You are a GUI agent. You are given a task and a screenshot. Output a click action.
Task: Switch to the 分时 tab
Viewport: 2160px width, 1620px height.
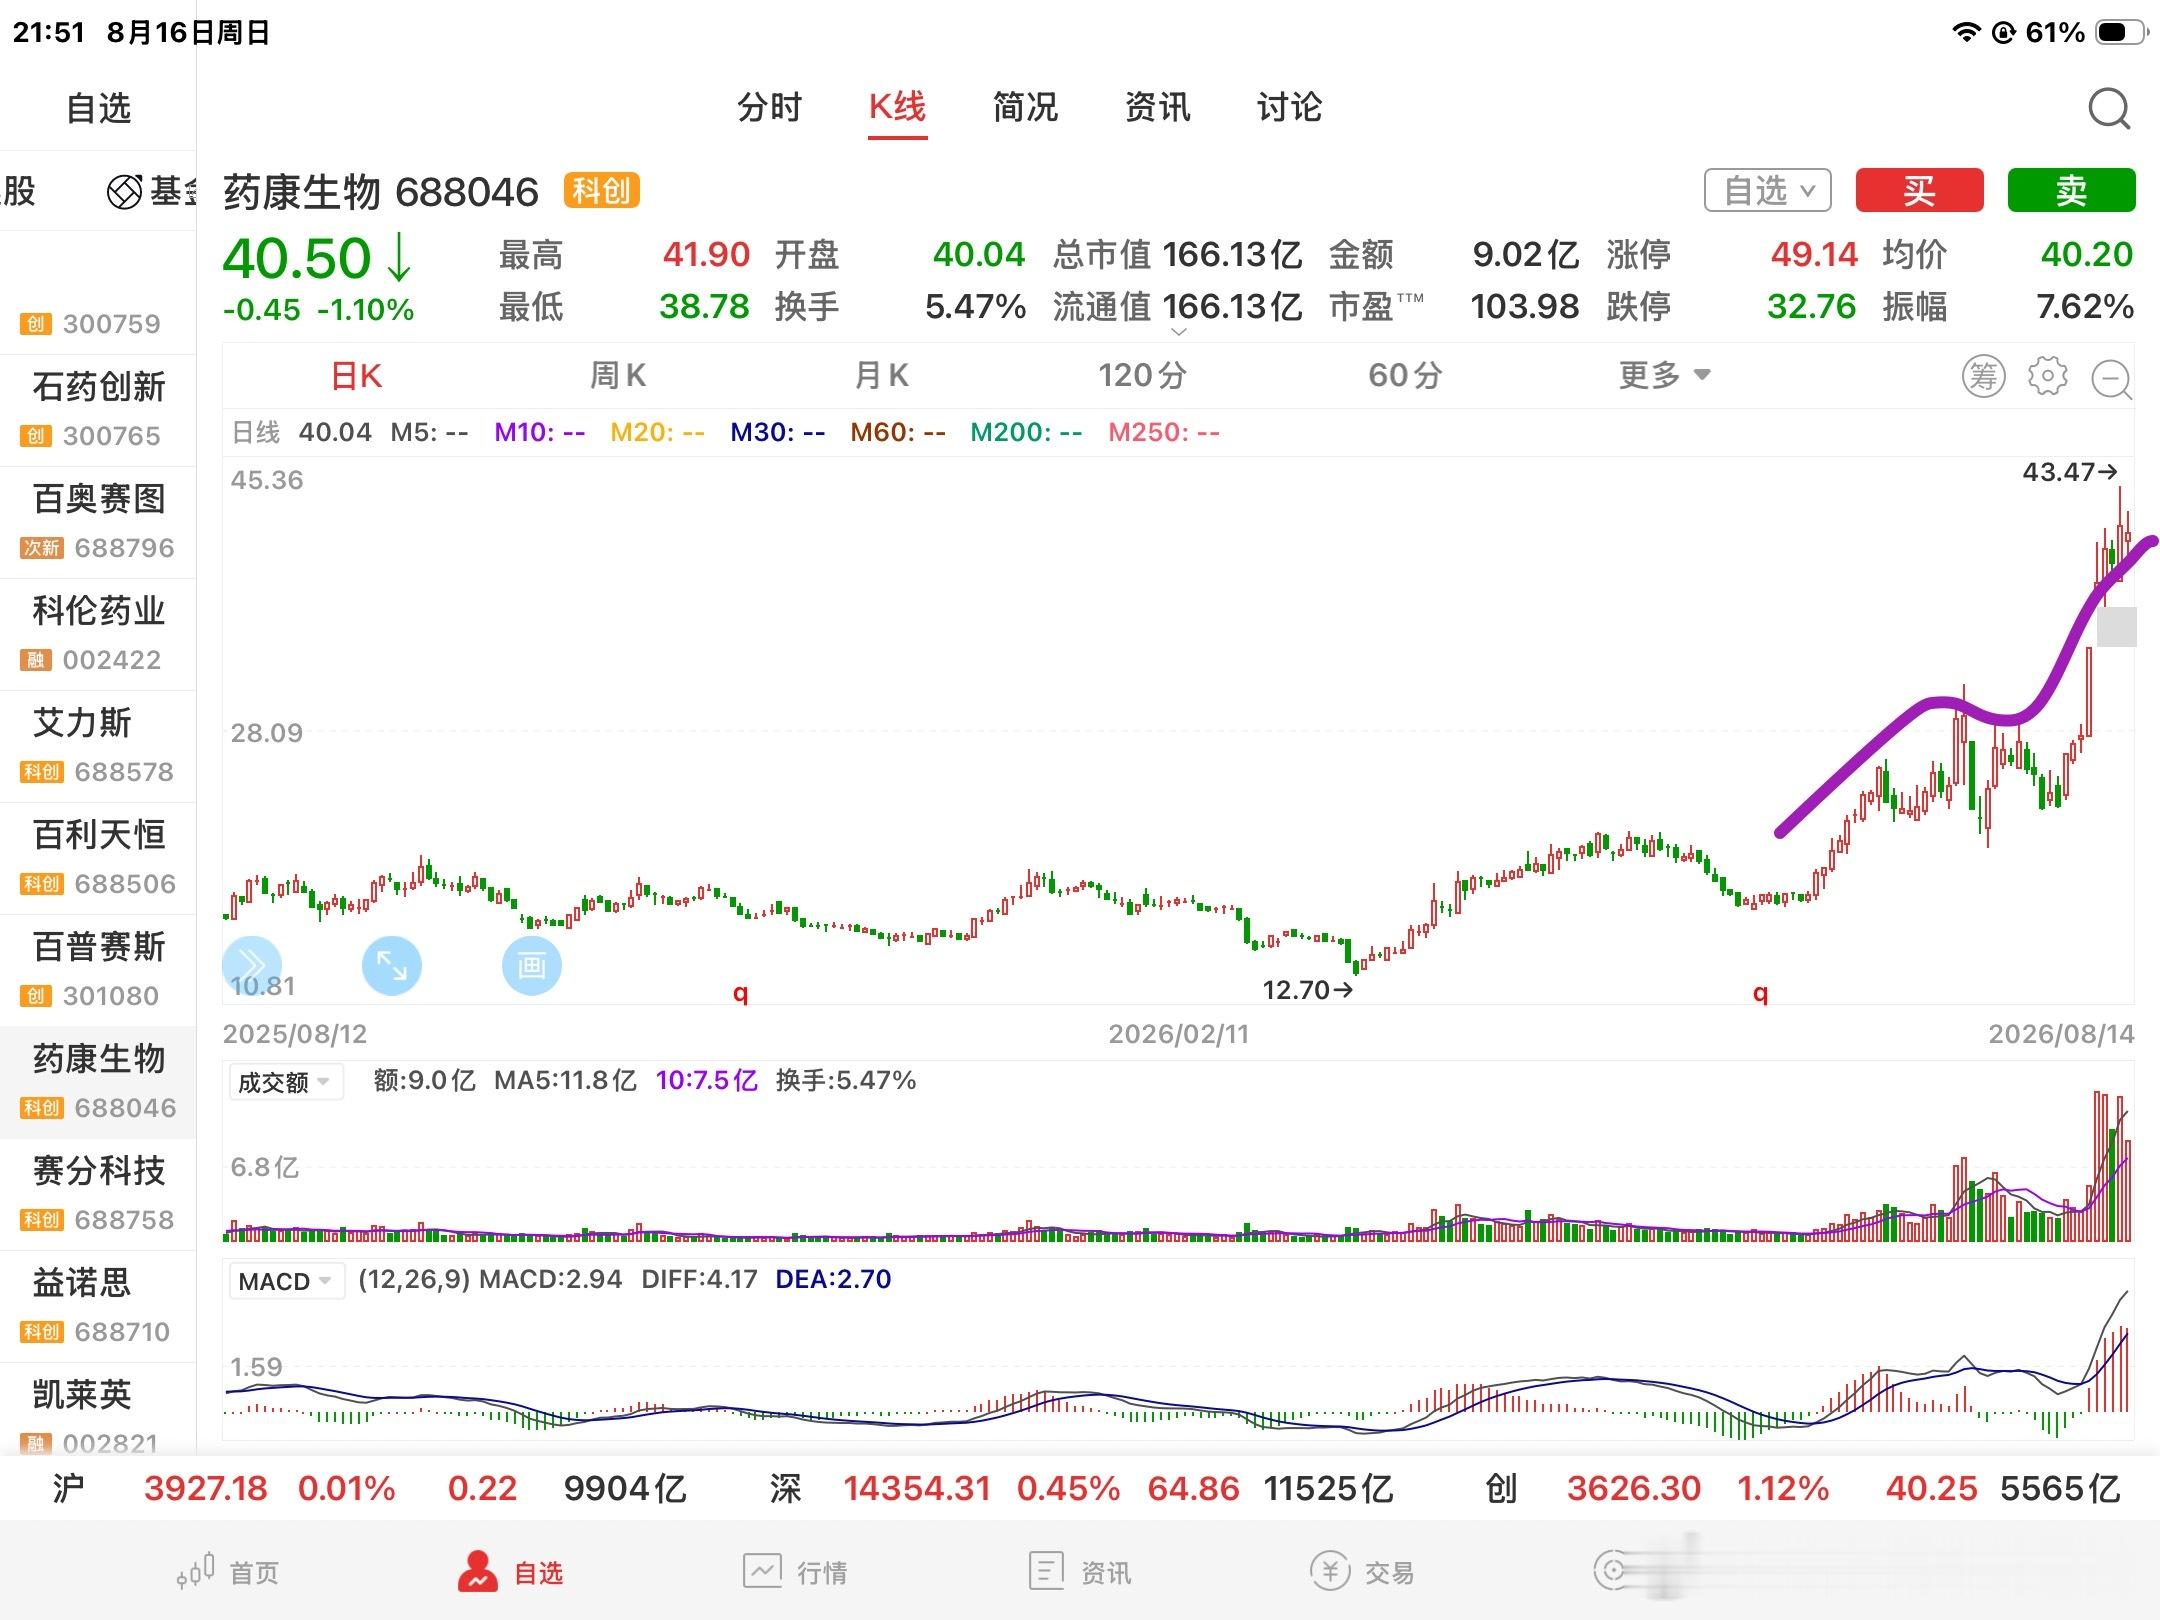click(769, 107)
